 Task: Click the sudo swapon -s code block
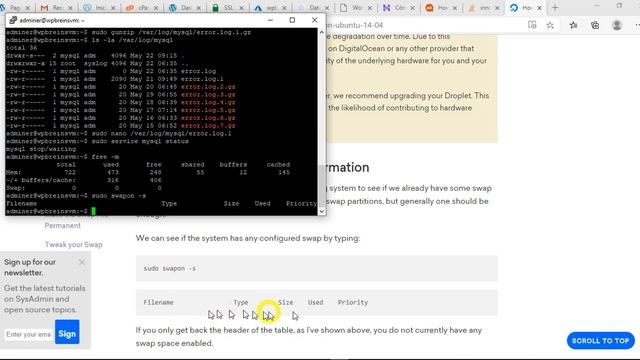(316, 268)
